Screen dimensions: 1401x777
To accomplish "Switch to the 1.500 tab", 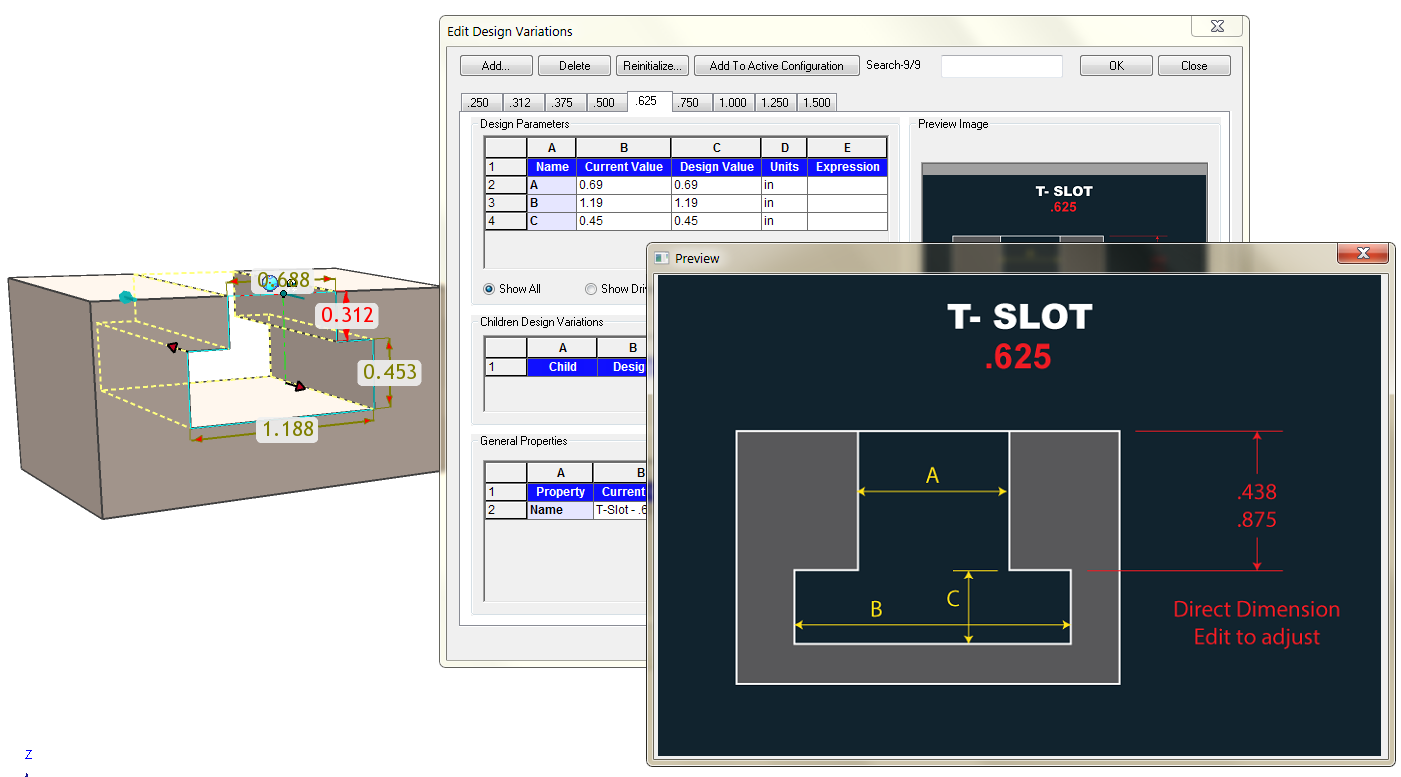I will click(816, 103).
